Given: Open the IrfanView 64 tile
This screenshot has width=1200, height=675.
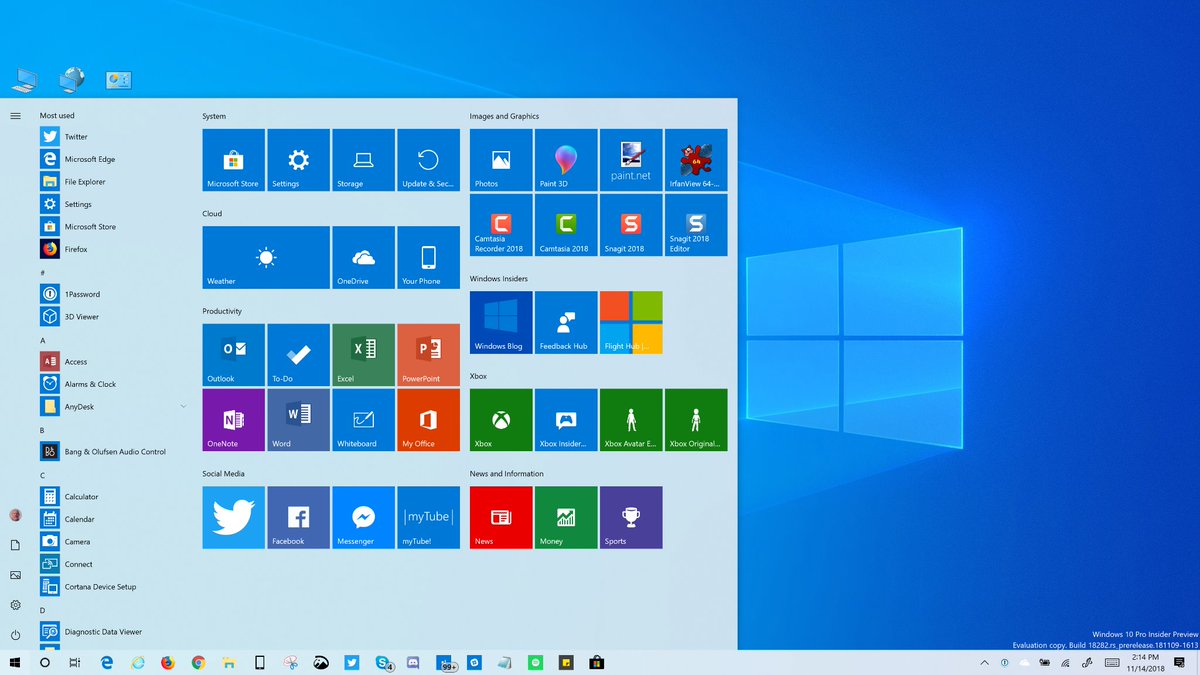Looking at the screenshot, I should pos(696,160).
